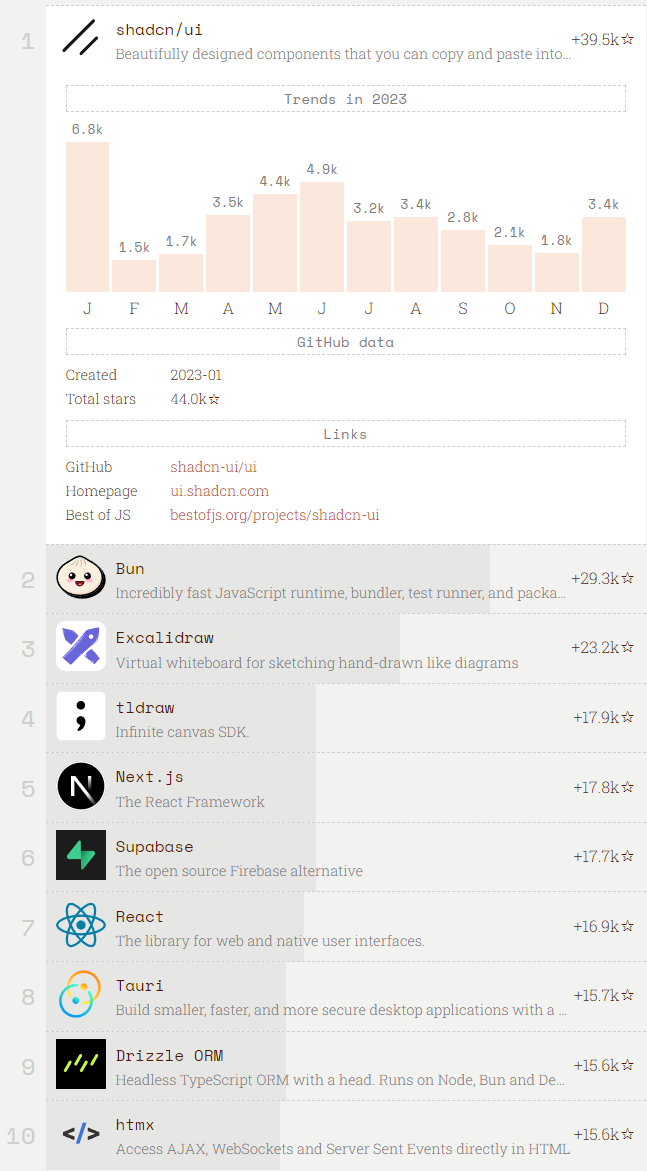Click the Supabase green bolt logo
The width and height of the screenshot is (647, 1171).
pos(81,856)
